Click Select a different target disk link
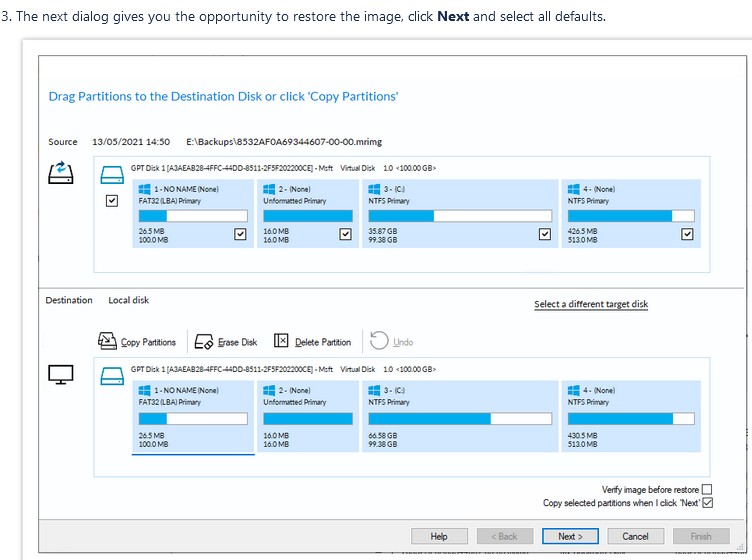 point(591,304)
